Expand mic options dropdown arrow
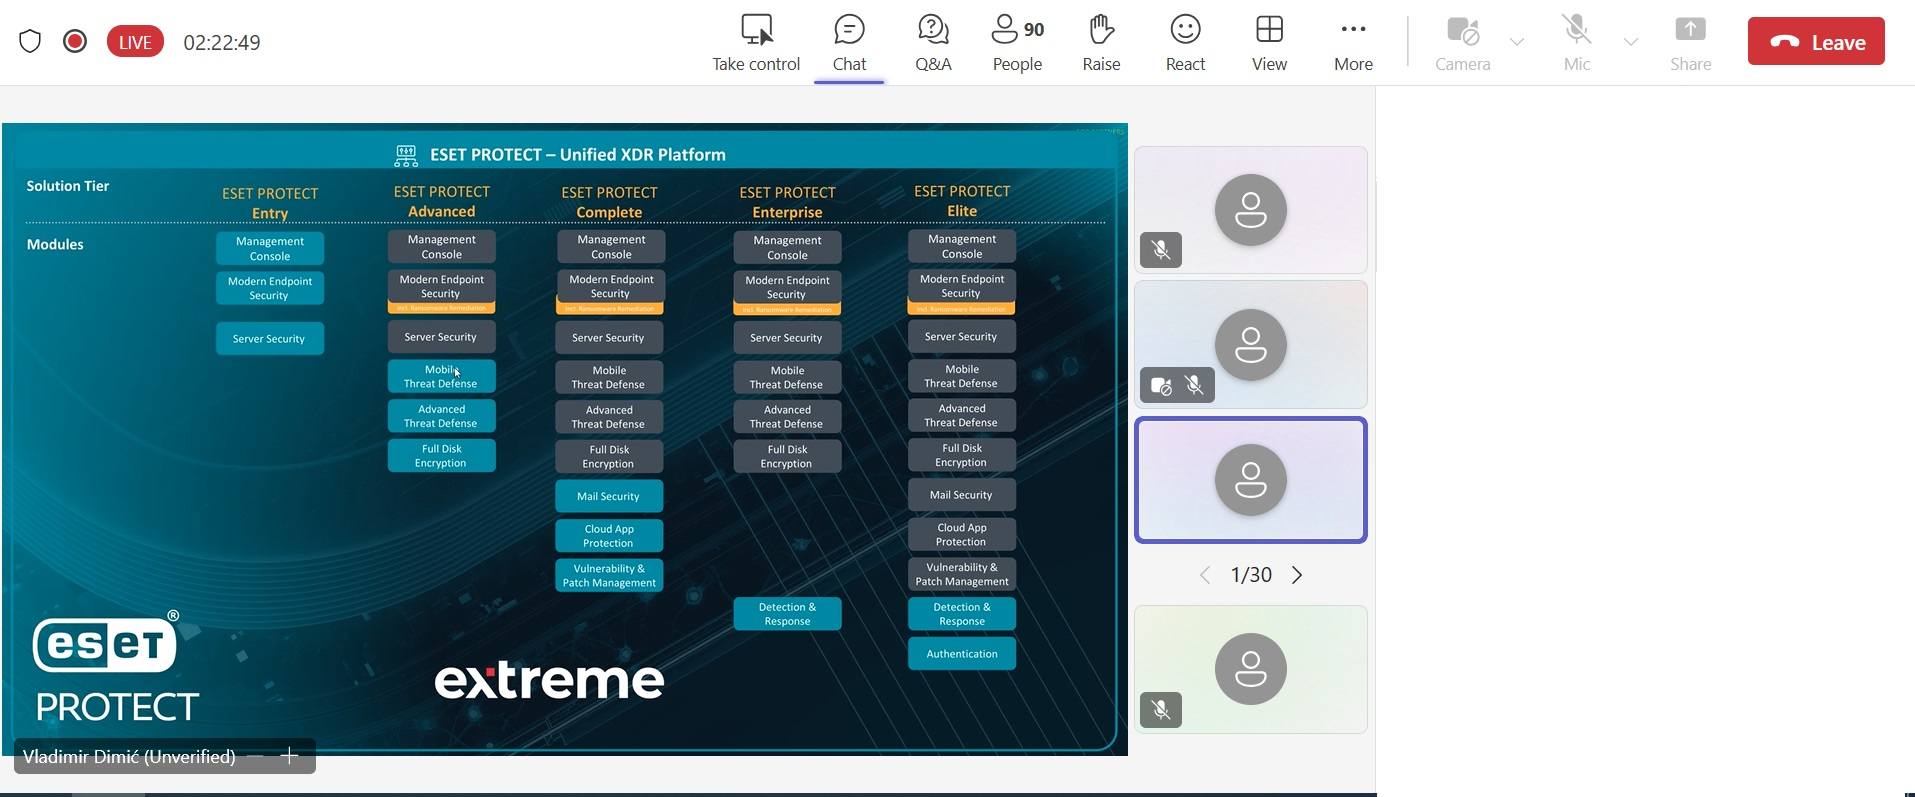Image resolution: width=1915 pixels, height=797 pixels. pos(1631,42)
